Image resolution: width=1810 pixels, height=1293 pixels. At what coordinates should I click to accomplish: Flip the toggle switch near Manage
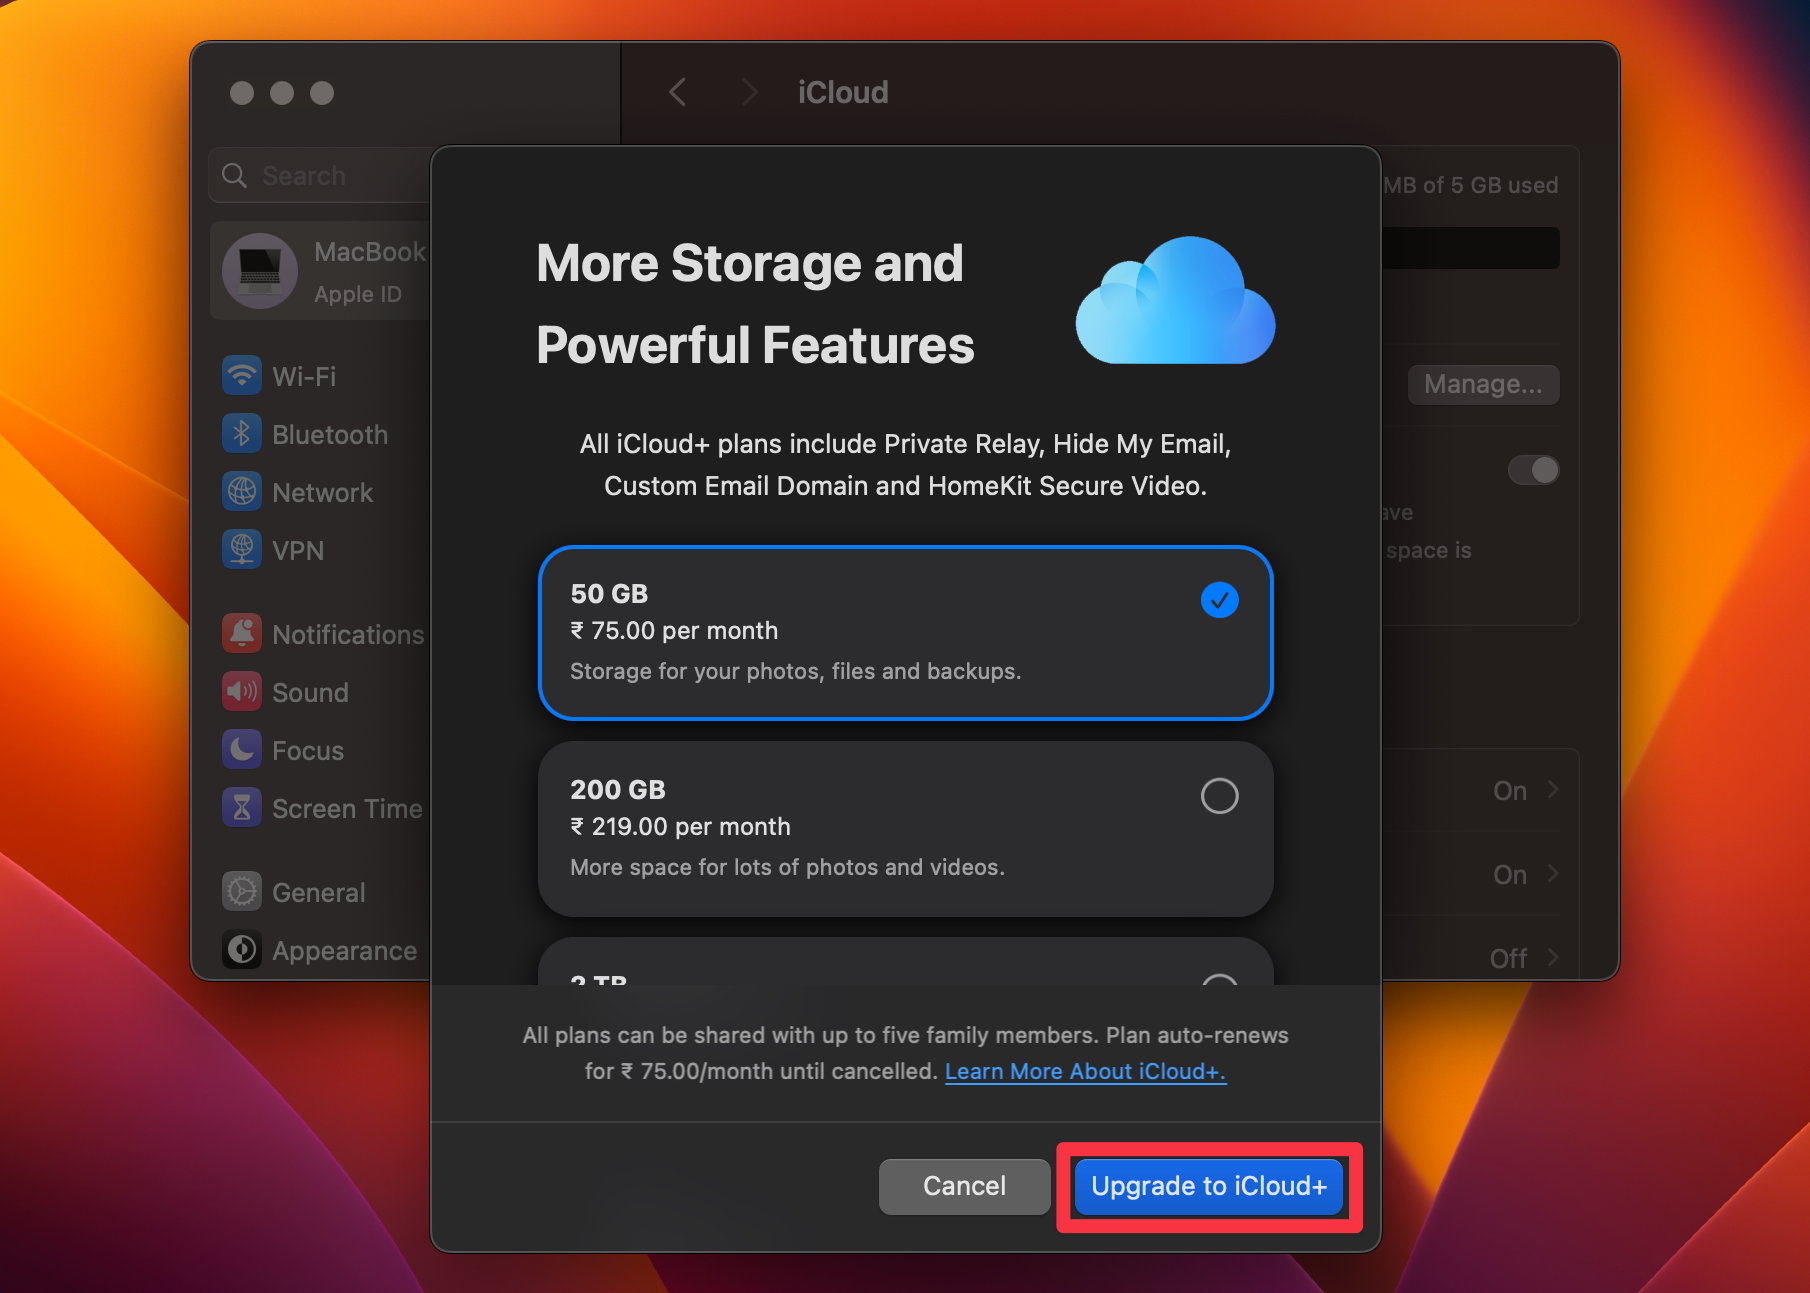pos(1533,470)
